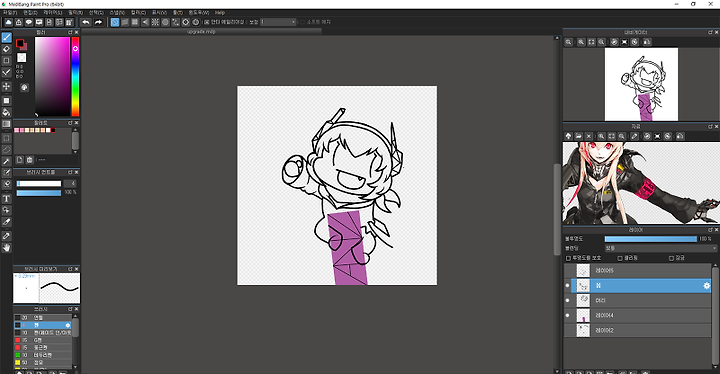Open gear settings on the selected layer
Image resolution: width=720 pixels, height=374 pixels.
tap(706, 286)
